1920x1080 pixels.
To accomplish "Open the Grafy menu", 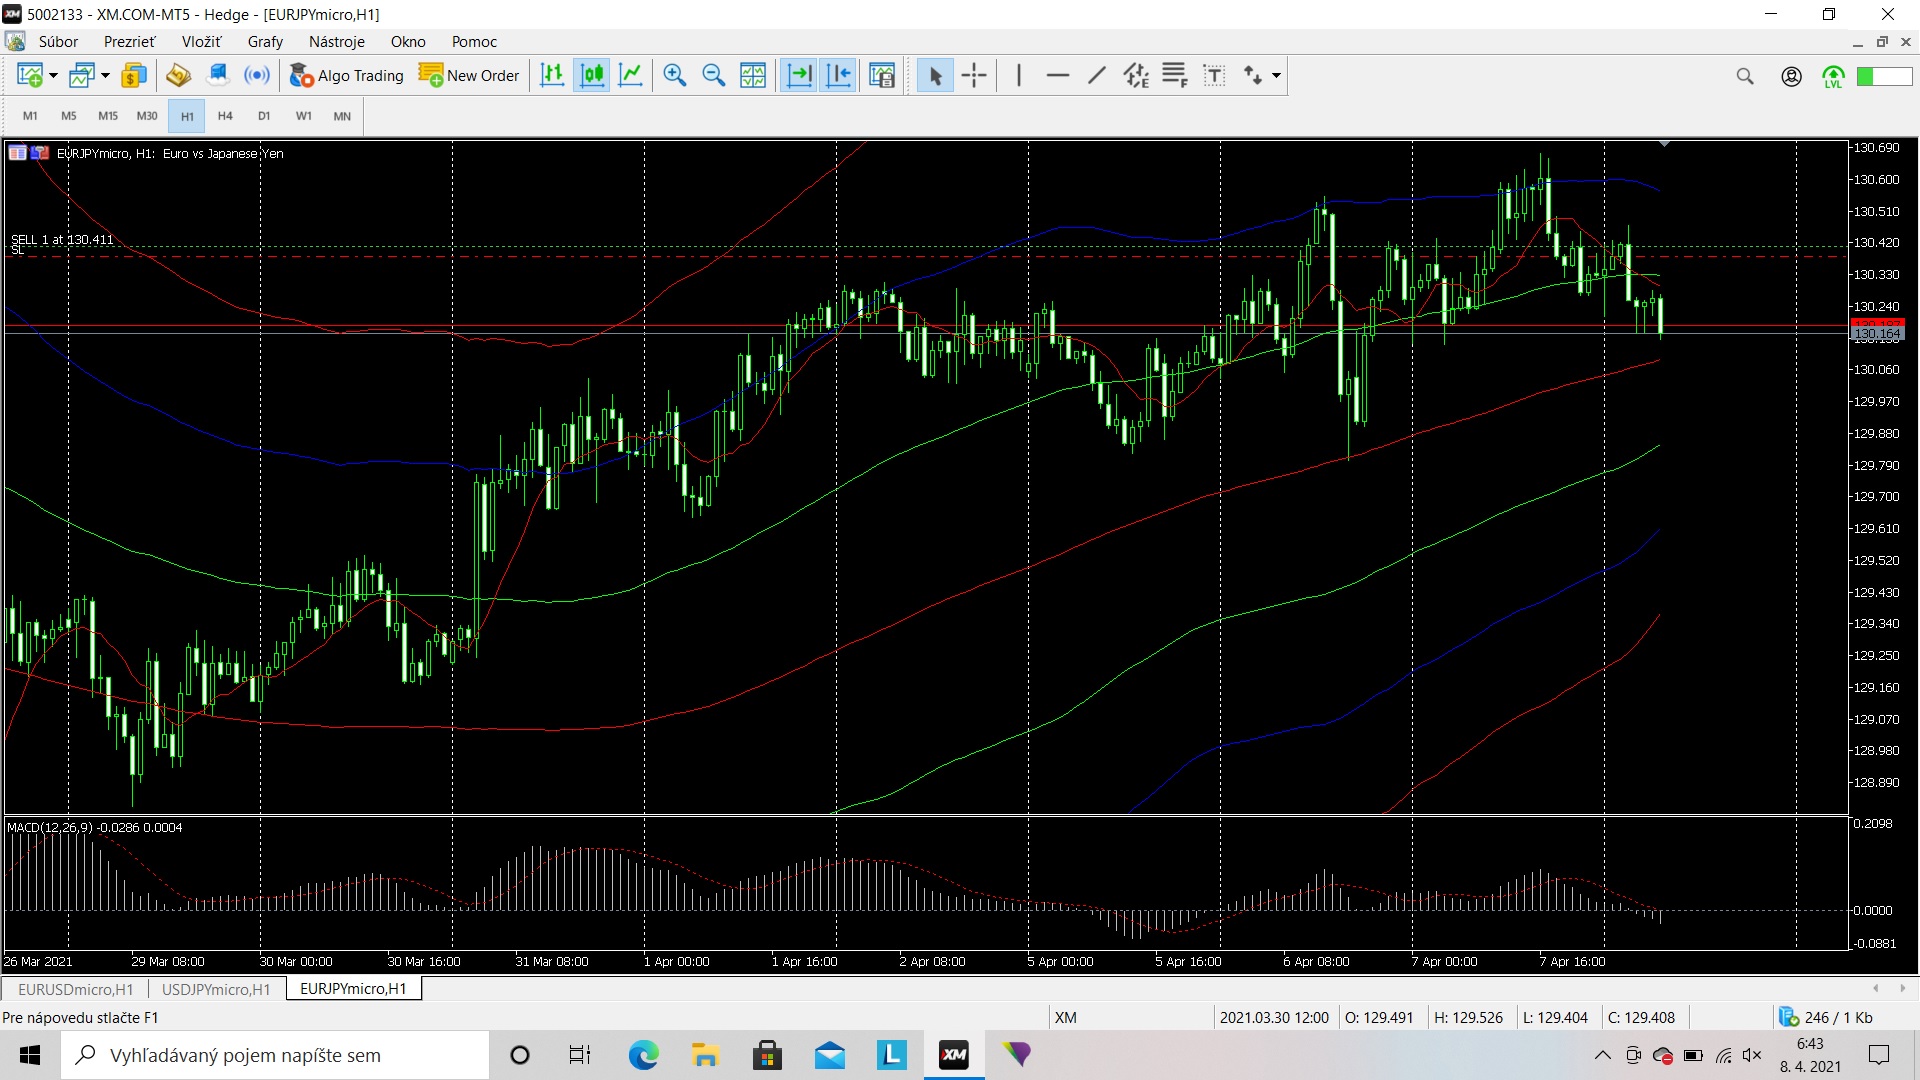I will point(265,41).
